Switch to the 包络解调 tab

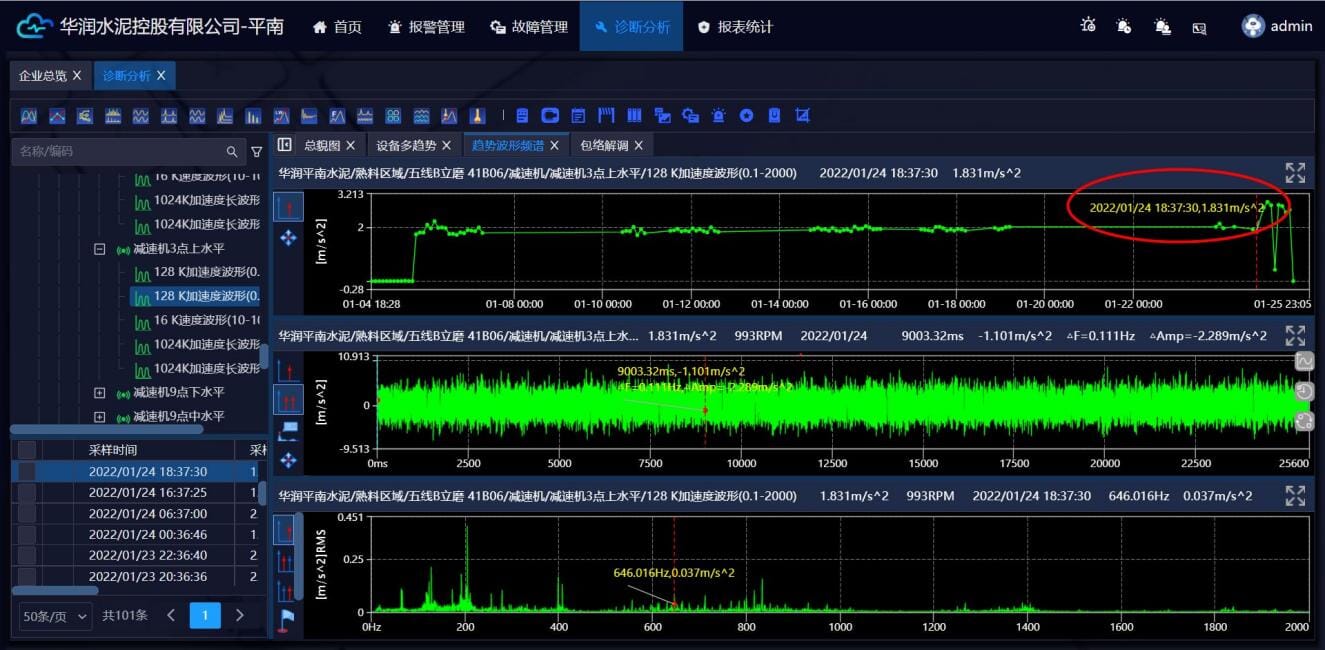point(604,145)
